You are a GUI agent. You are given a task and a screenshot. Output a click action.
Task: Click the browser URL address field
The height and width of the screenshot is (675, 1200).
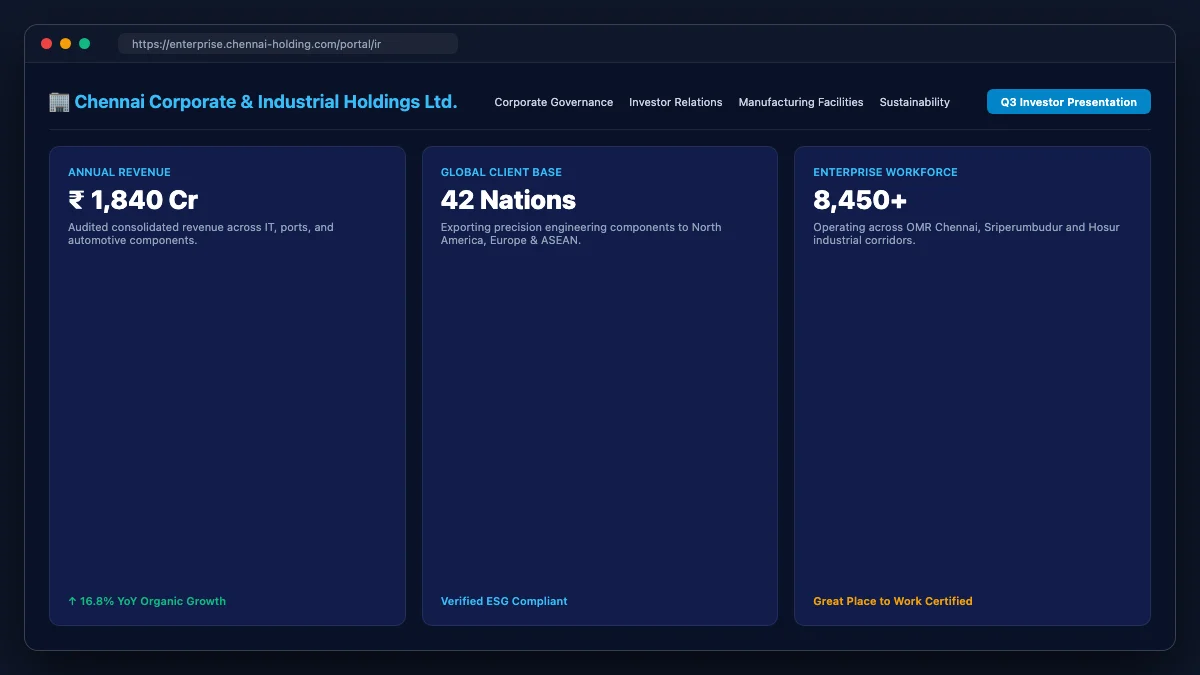(288, 44)
